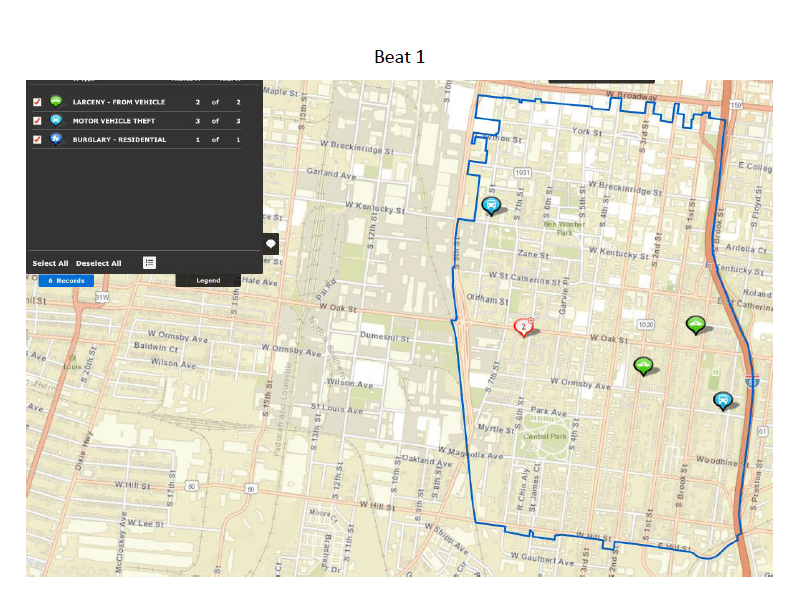Click the blue vehicle theft marker near S Brook St
The image size is (804, 600).
(722, 400)
